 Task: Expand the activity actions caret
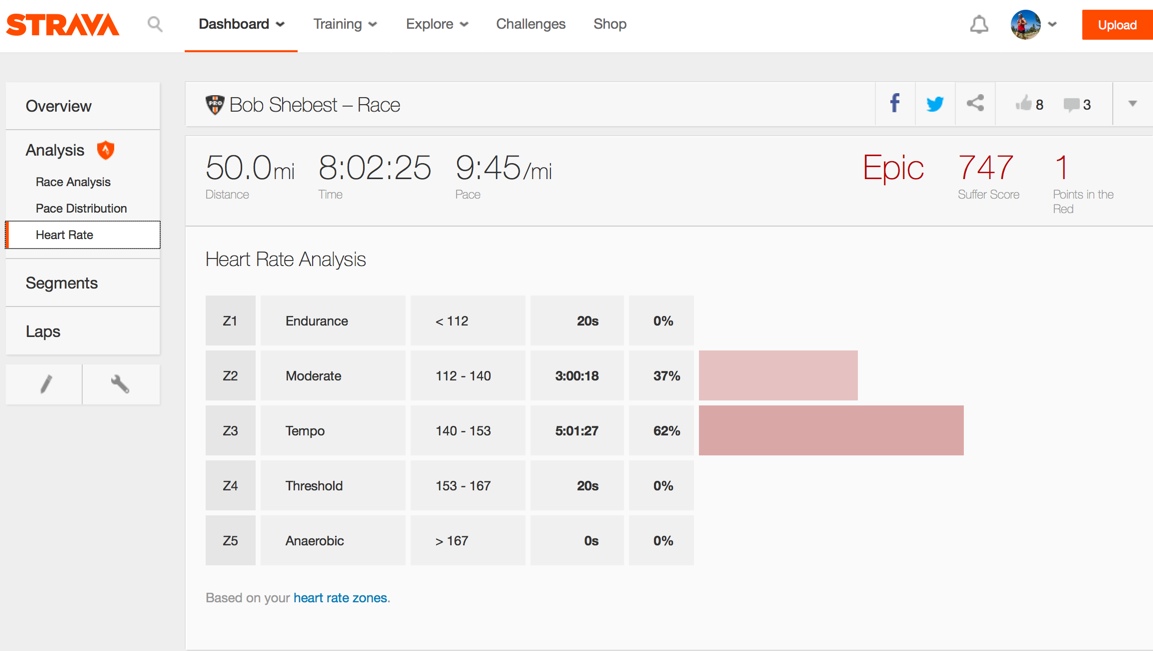click(x=1132, y=104)
